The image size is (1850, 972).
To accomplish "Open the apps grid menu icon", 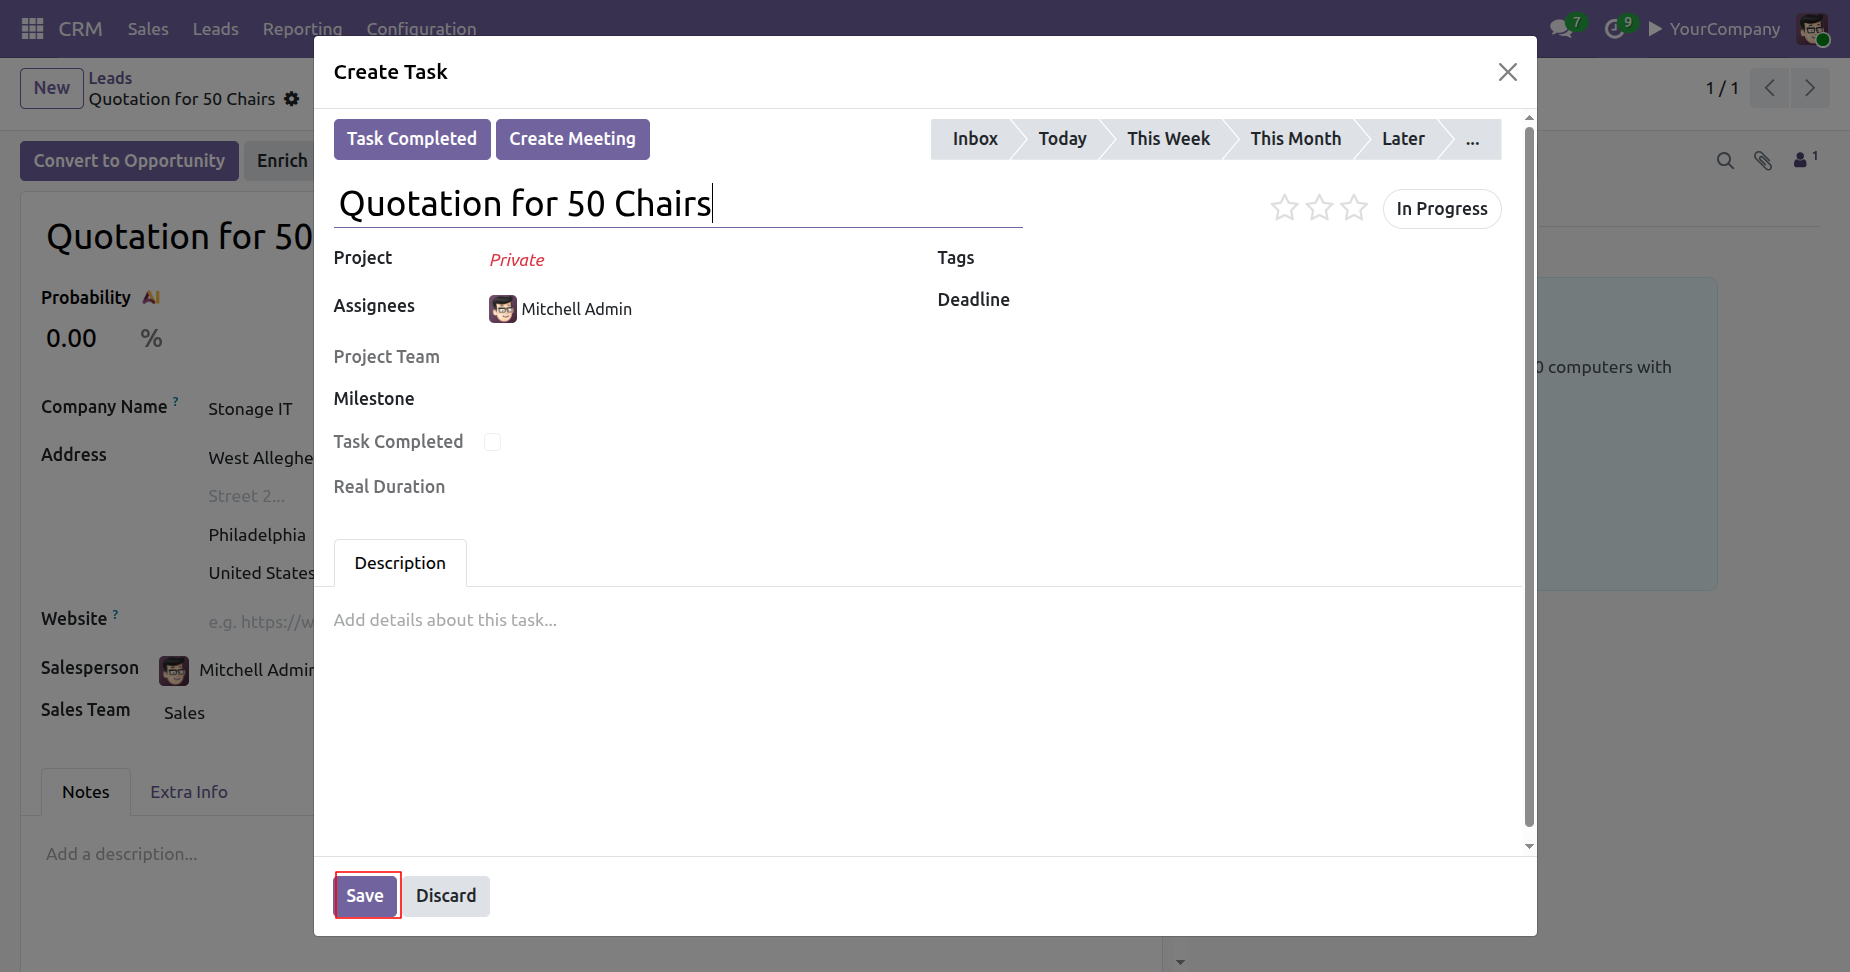I will point(32,29).
